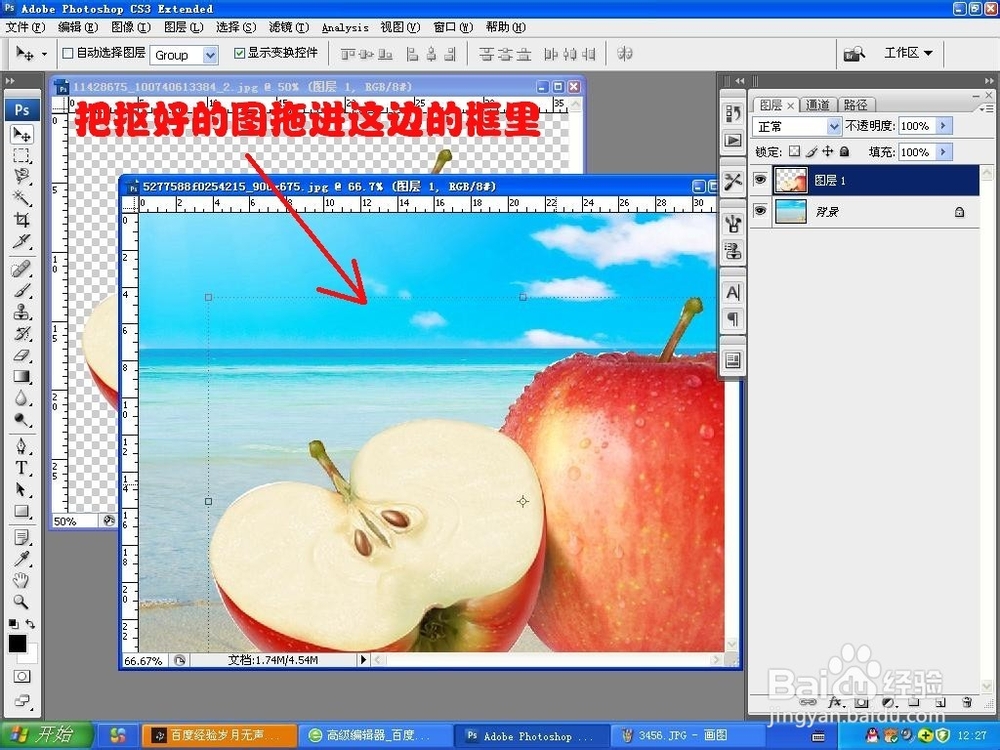
Task: Open the Layers panel flyout menu
Action: click(987, 109)
